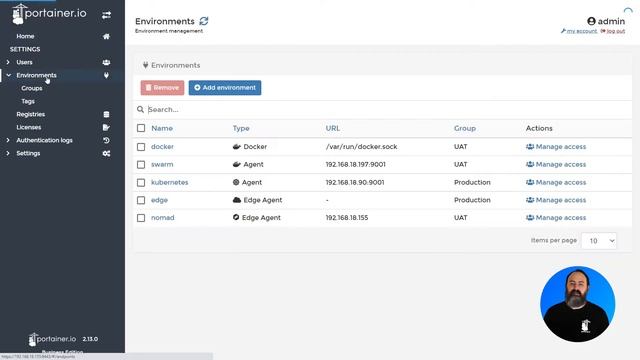Image resolution: width=640 pixels, height=360 pixels.
Task: Toggle sidebar collapse arrows icon
Action: 107,15
